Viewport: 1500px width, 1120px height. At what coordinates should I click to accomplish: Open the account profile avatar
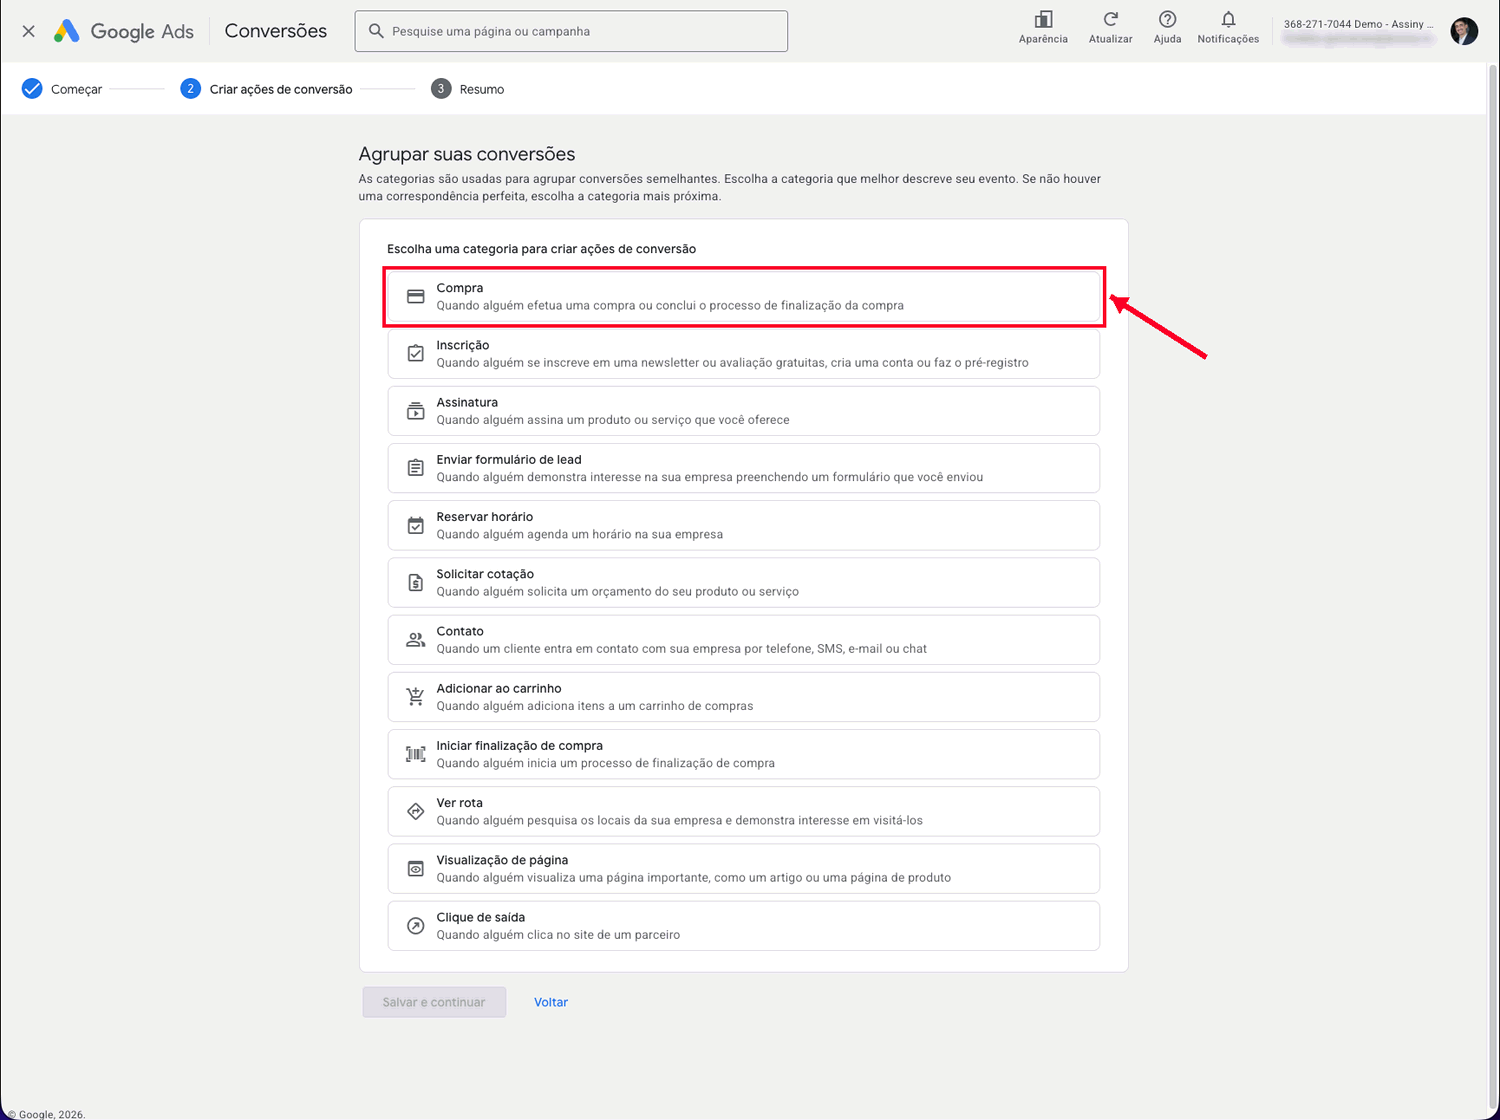[x=1464, y=31]
